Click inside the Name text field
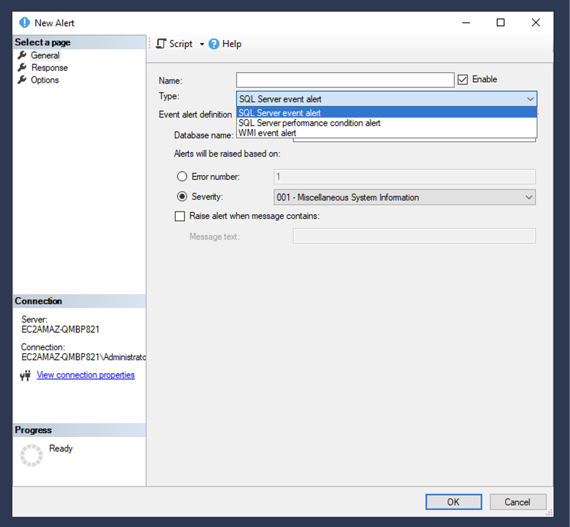570x527 pixels. click(345, 80)
